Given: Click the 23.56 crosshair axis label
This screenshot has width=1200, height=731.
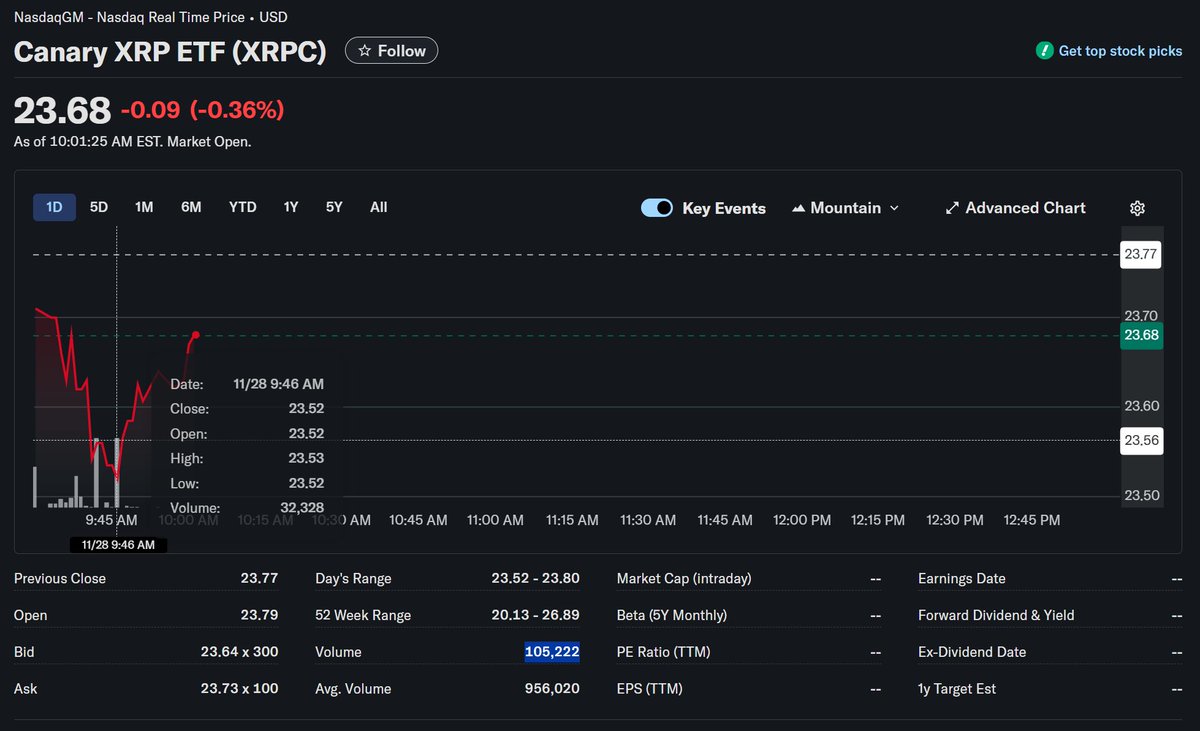Looking at the screenshot, I should coord(1141,440).
